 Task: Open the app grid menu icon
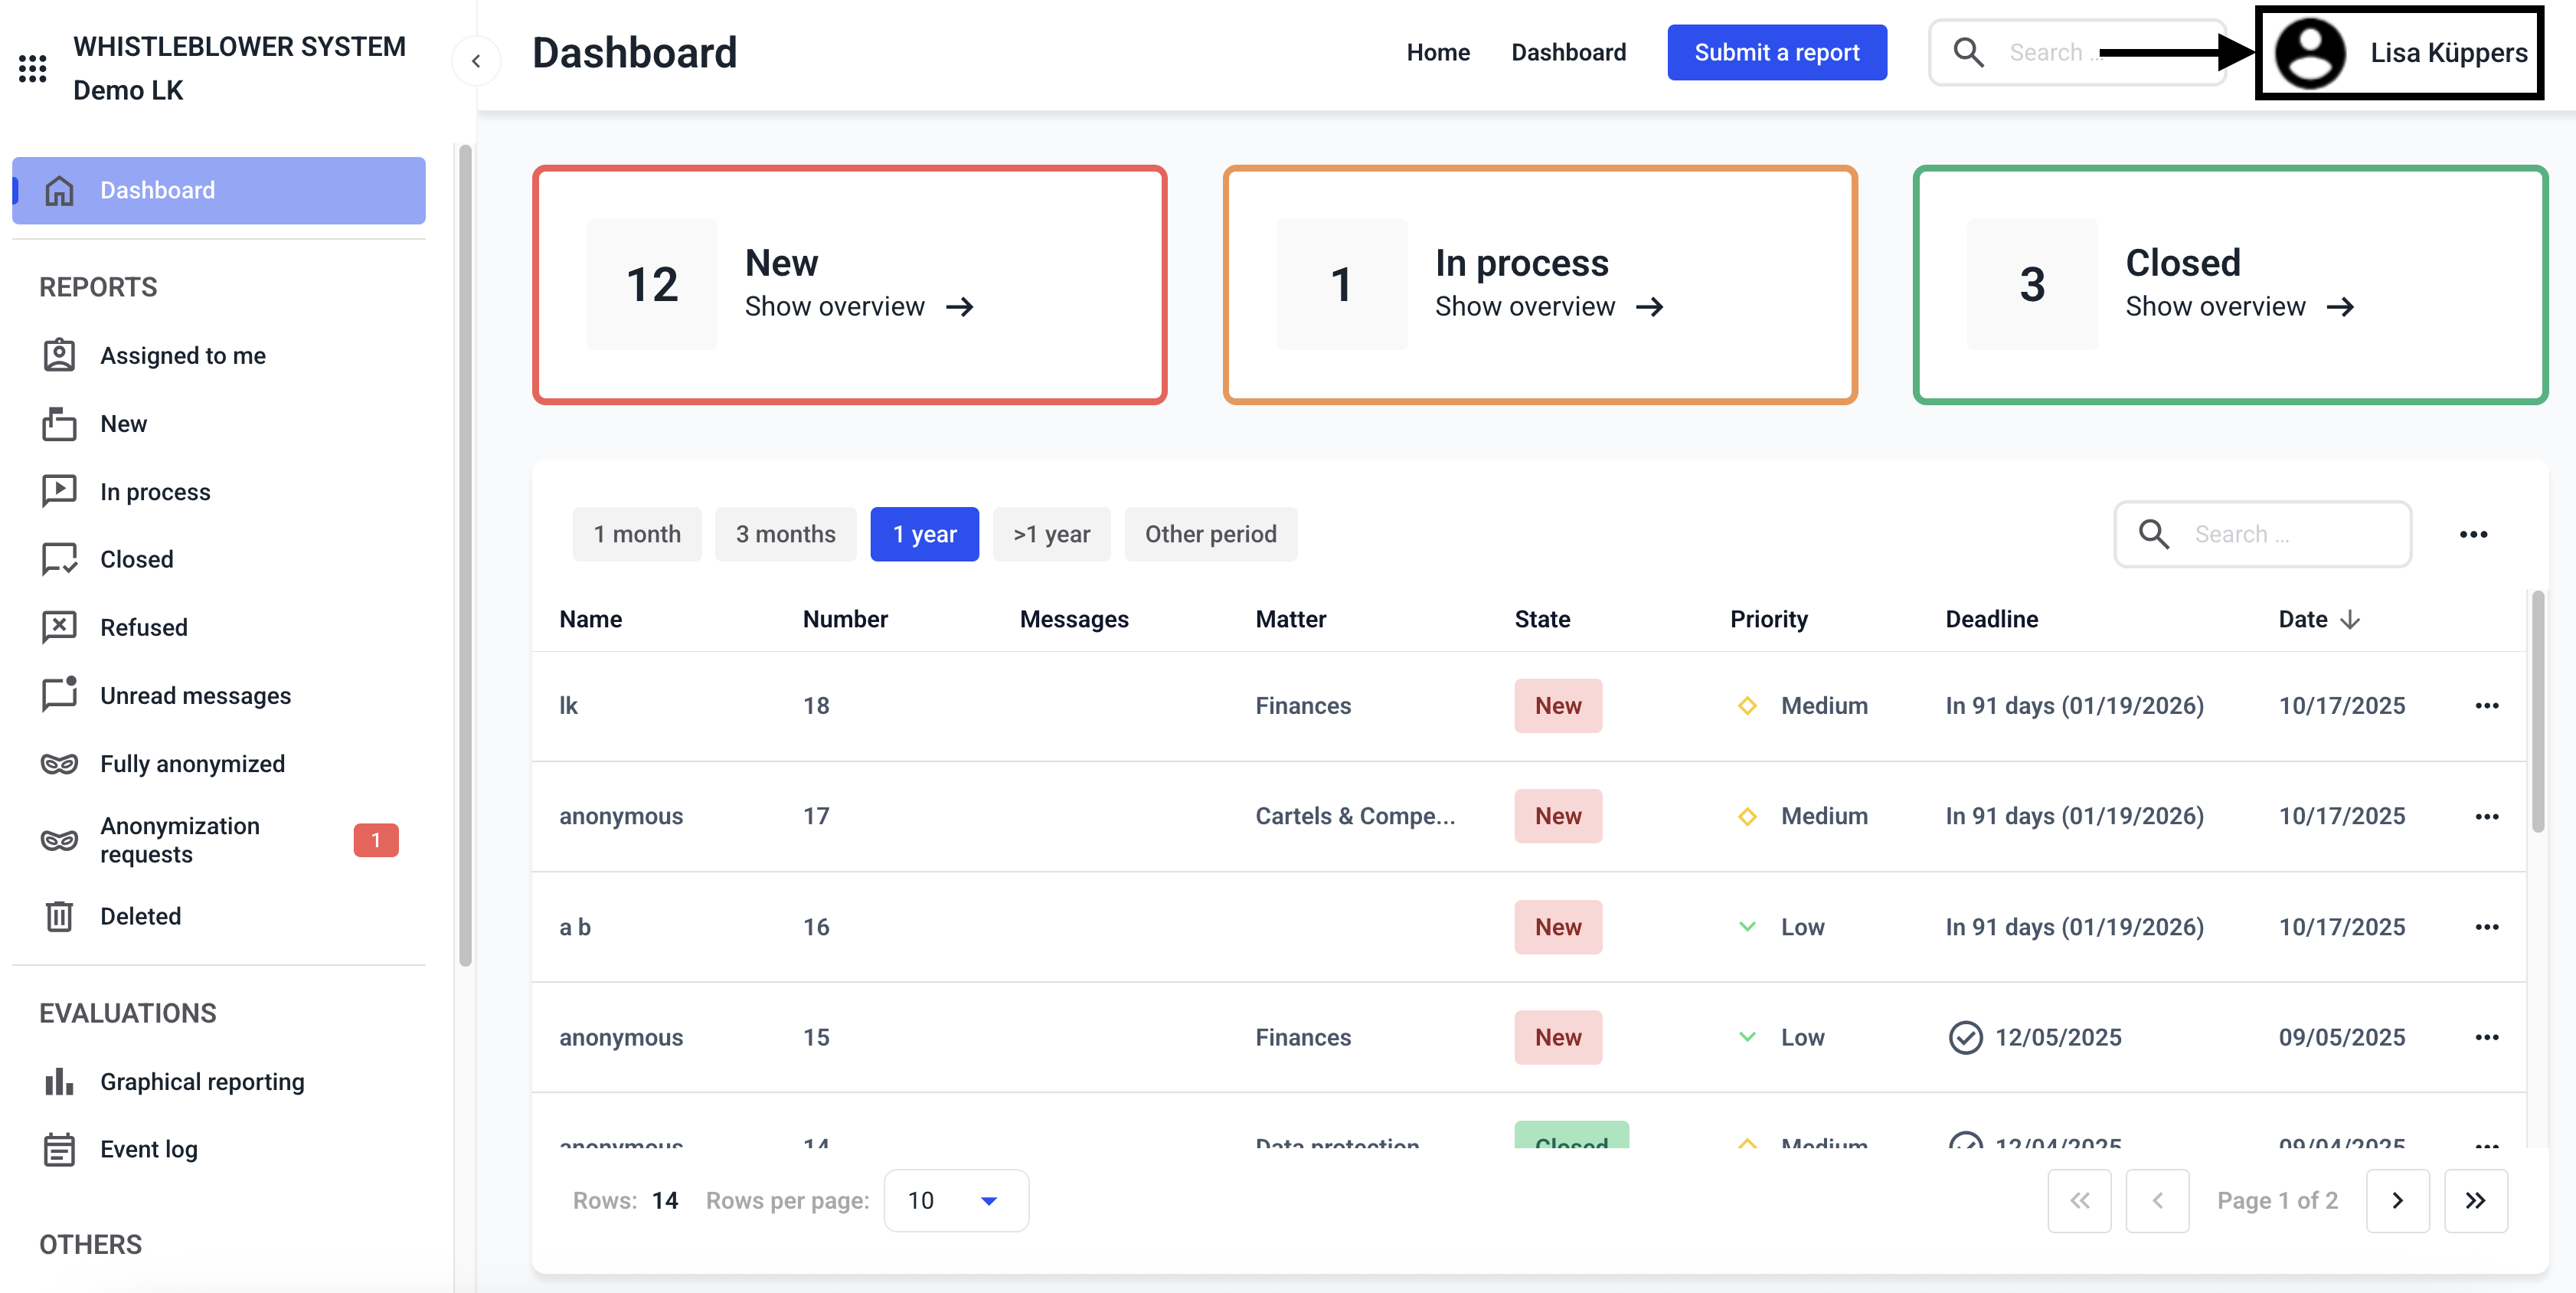coord(32,68)
